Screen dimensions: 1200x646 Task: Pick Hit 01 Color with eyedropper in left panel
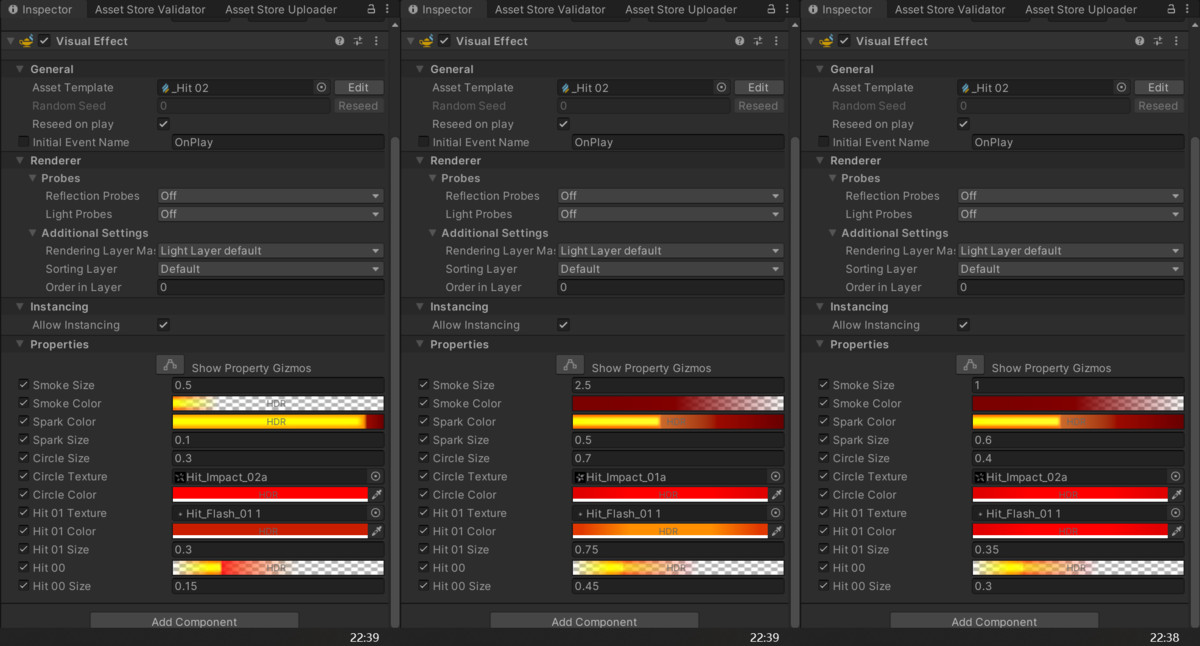pyautogui.click(x=377, y=531)
